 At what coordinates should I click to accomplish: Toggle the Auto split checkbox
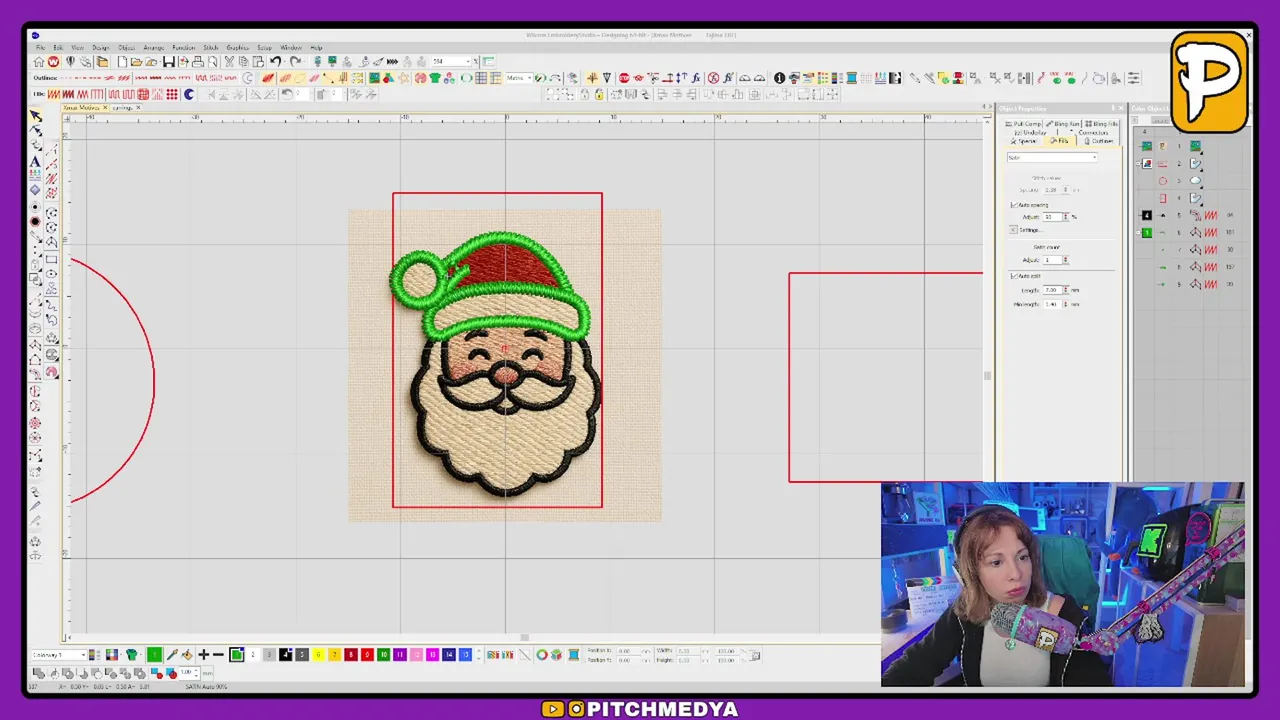(1014, 276)
